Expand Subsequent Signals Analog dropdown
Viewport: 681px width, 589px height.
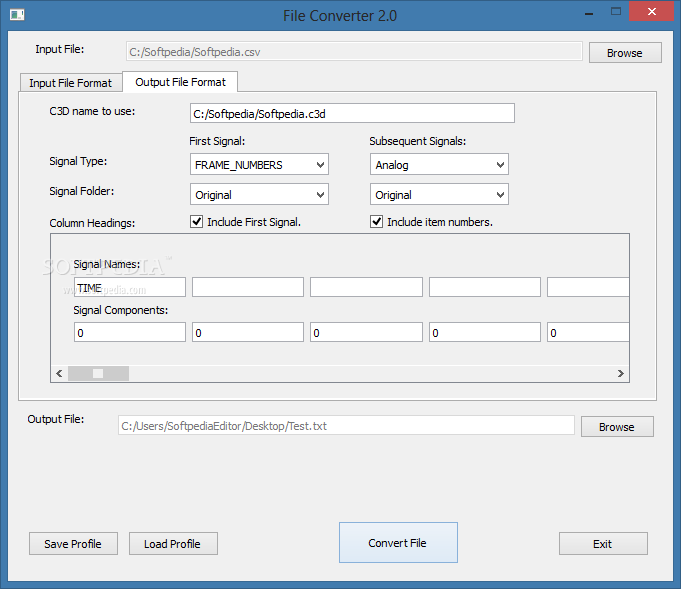pos(439,165)
